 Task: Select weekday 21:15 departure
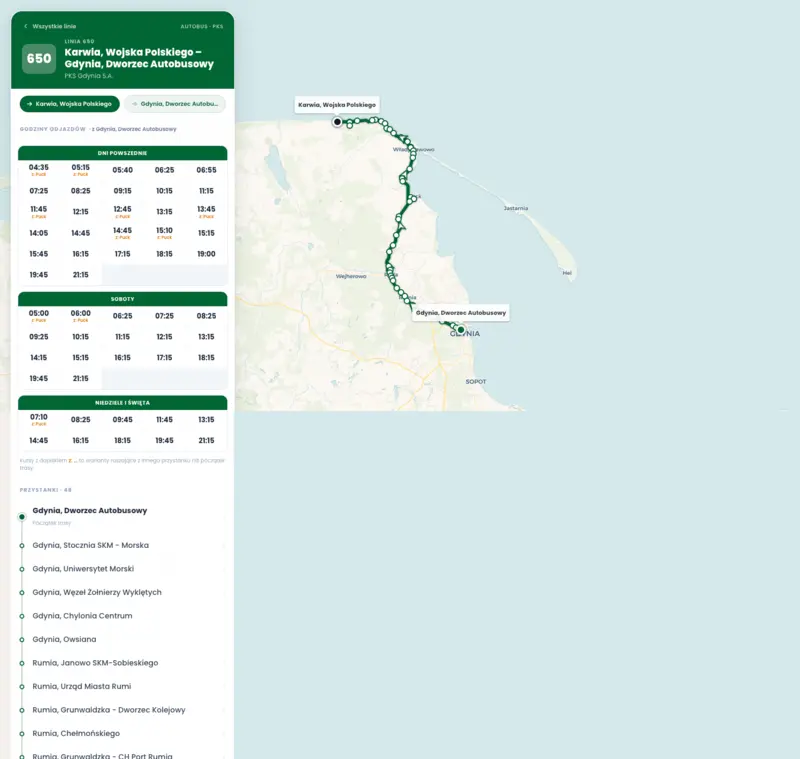click(81, 275)
